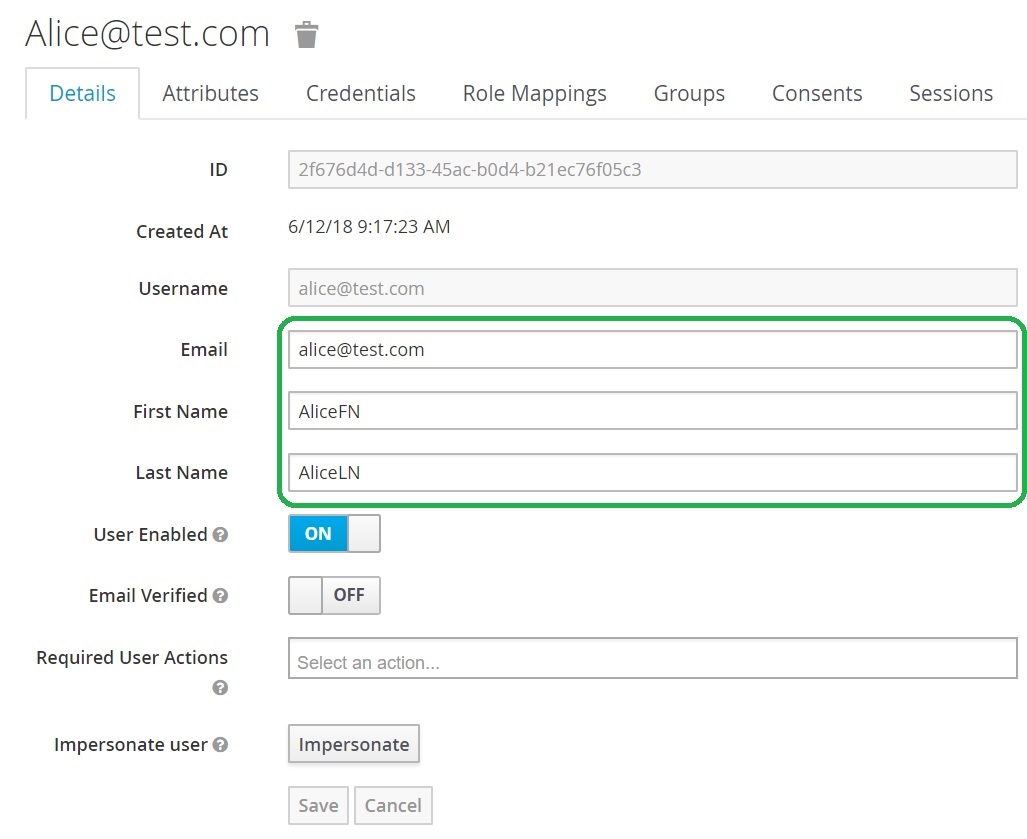Click the Email Verified help icon
The height and width of the screenshot is (839, 1027).
click(x=221, y=596)
